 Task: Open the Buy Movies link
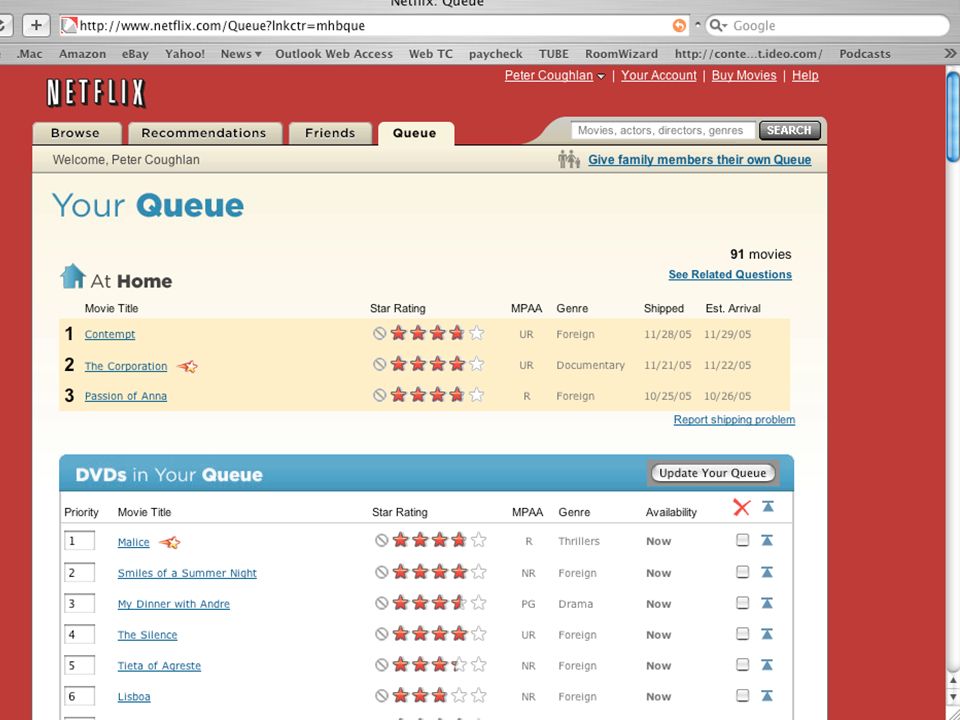[x=744, y=75]
